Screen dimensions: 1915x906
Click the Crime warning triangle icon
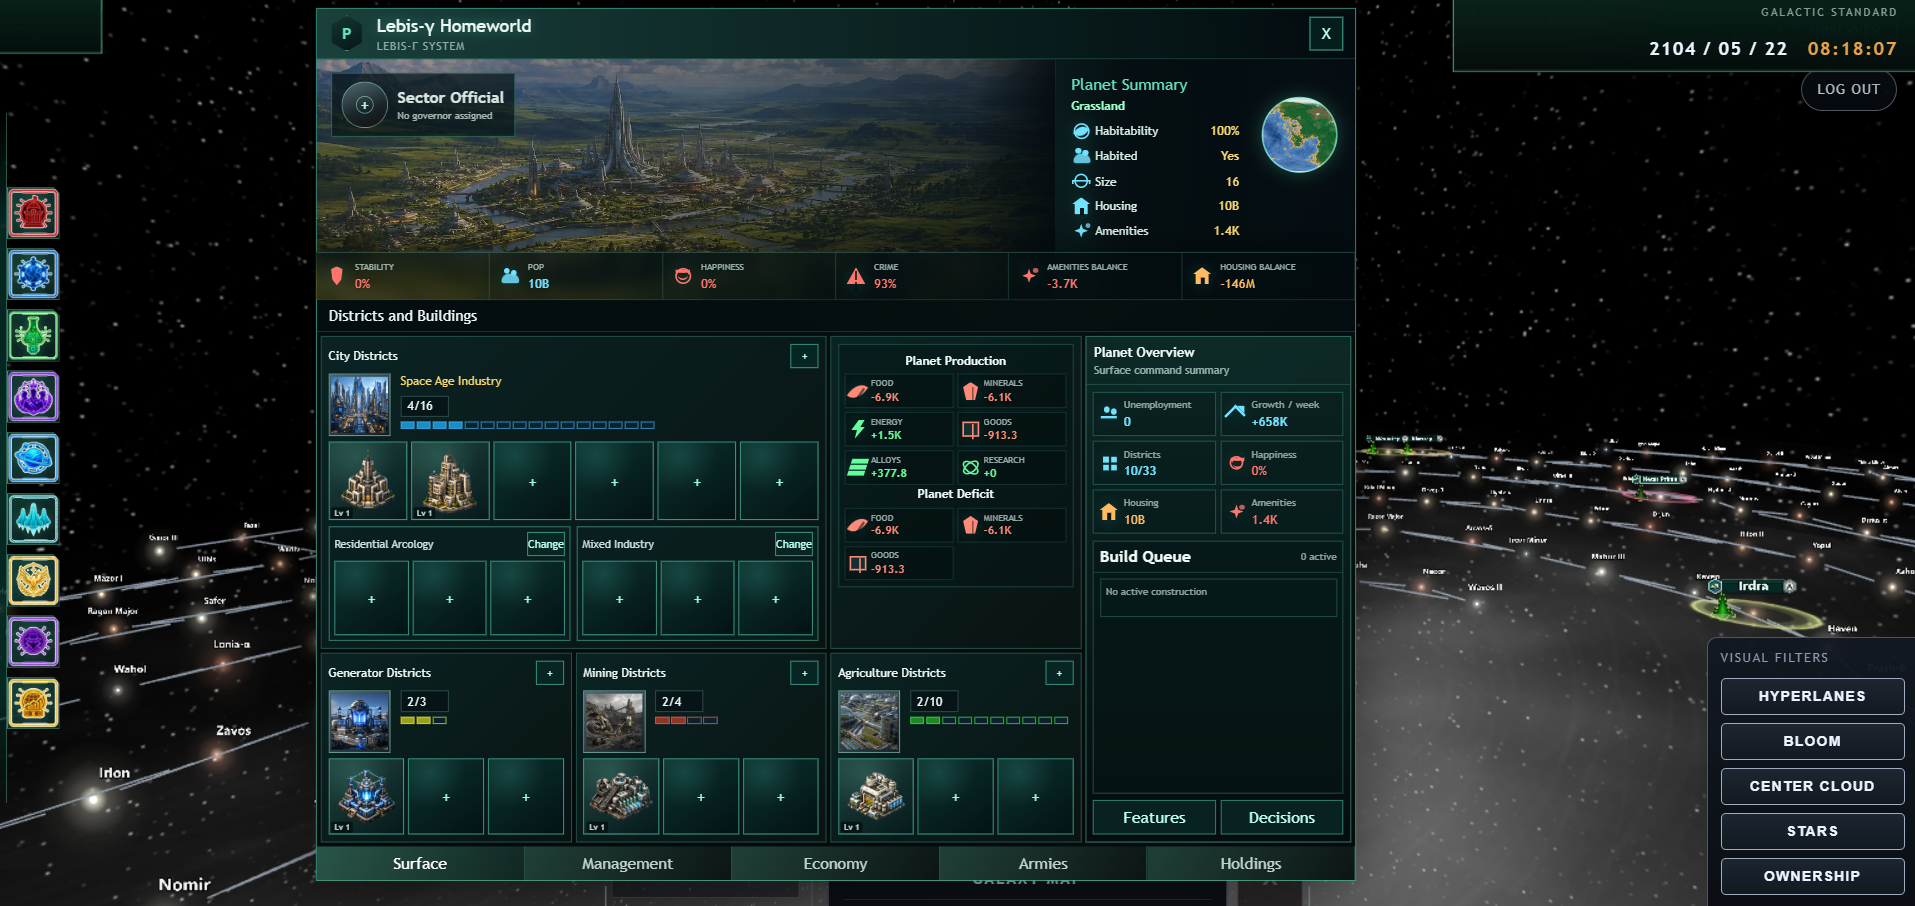tap(856, 276)
